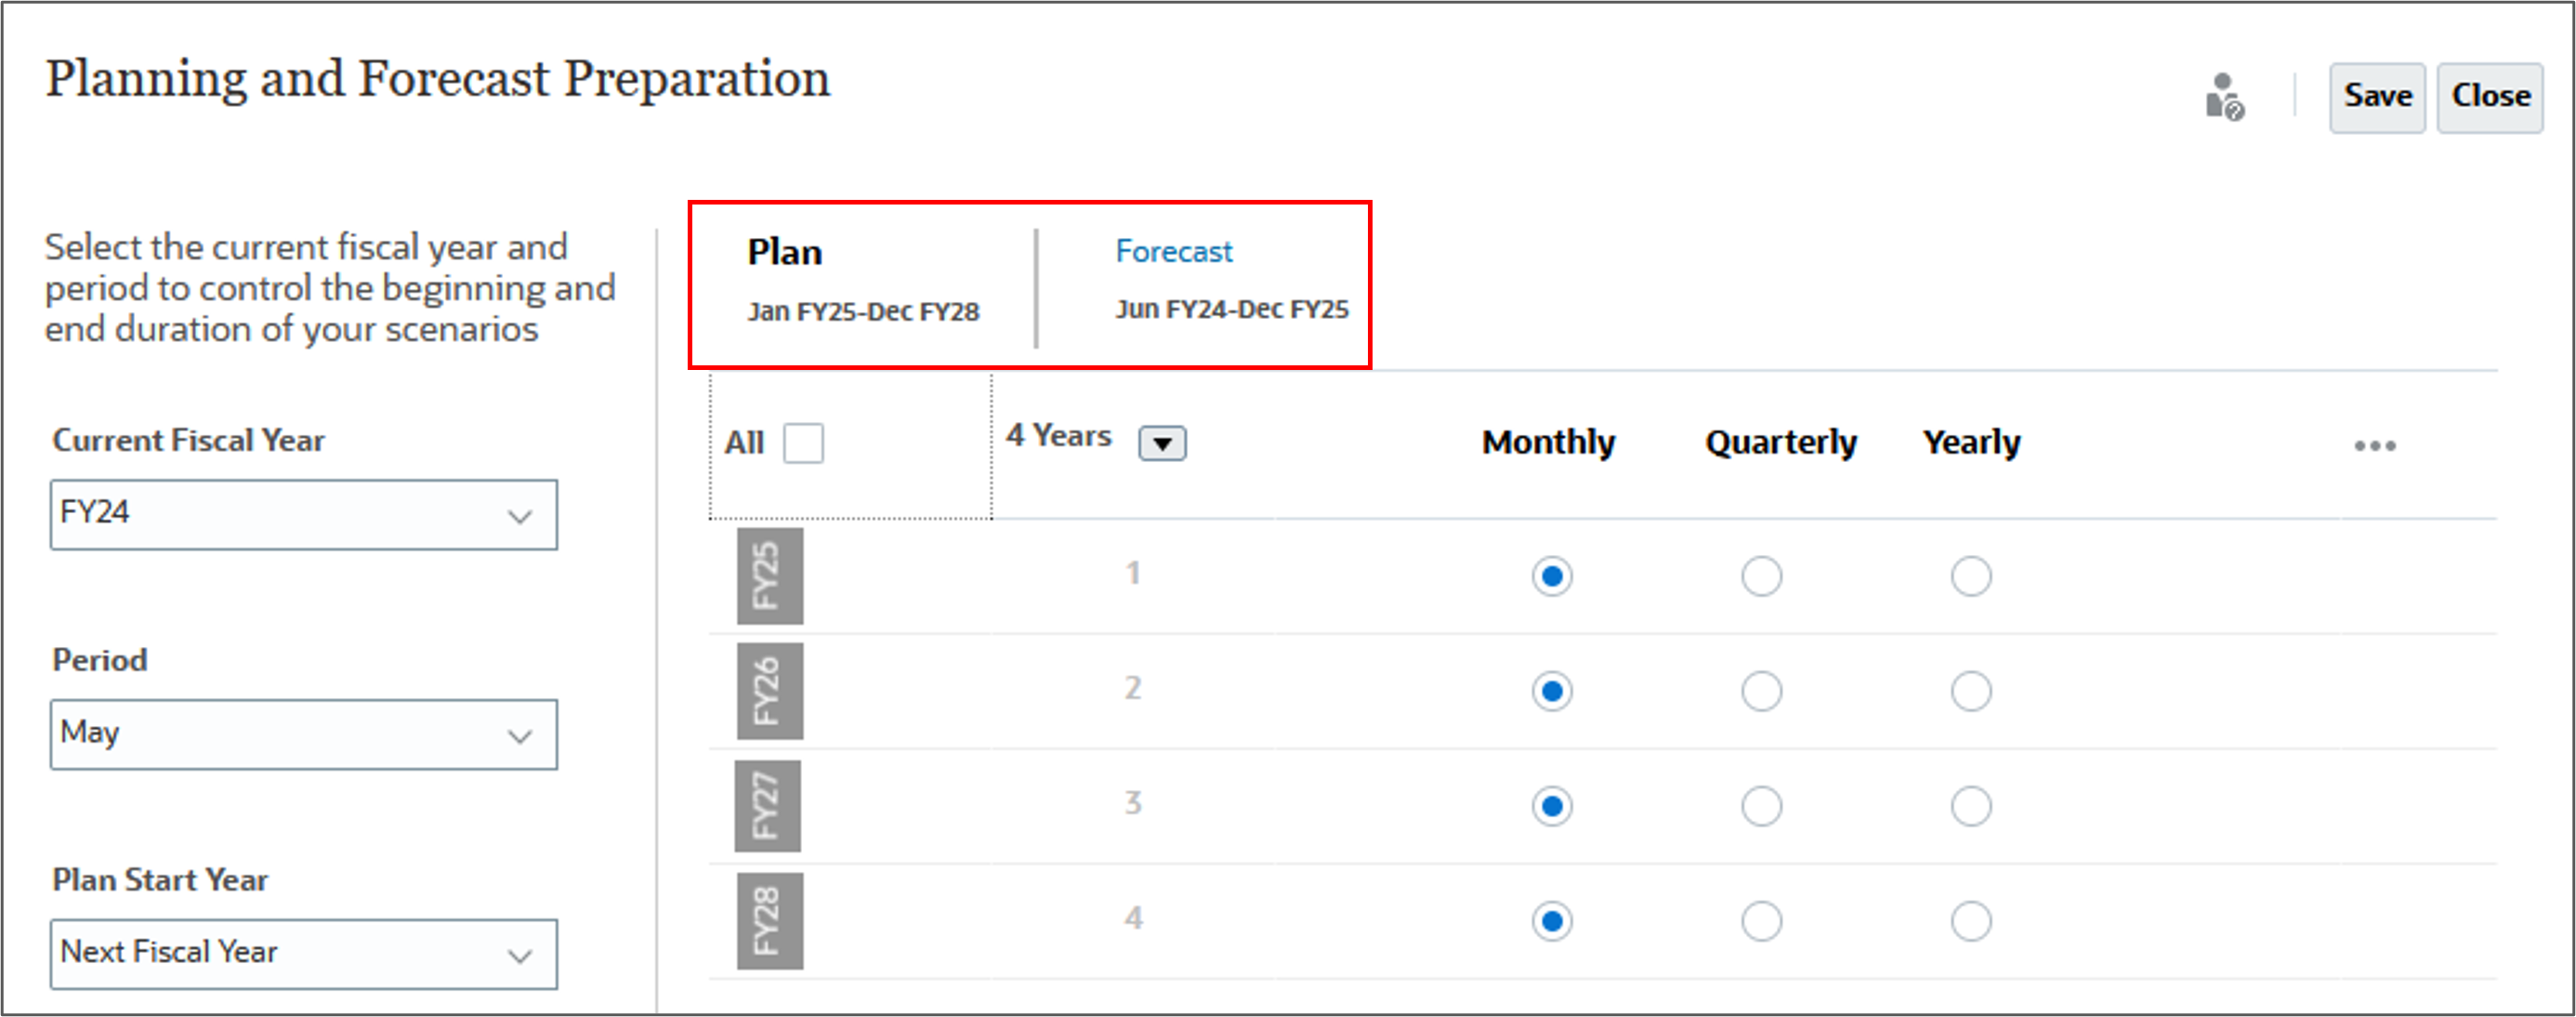The width and height of the screenshot is (2576, 1017).
Task: Select Monthly radio for FY27
Action: pos(1551,806)
